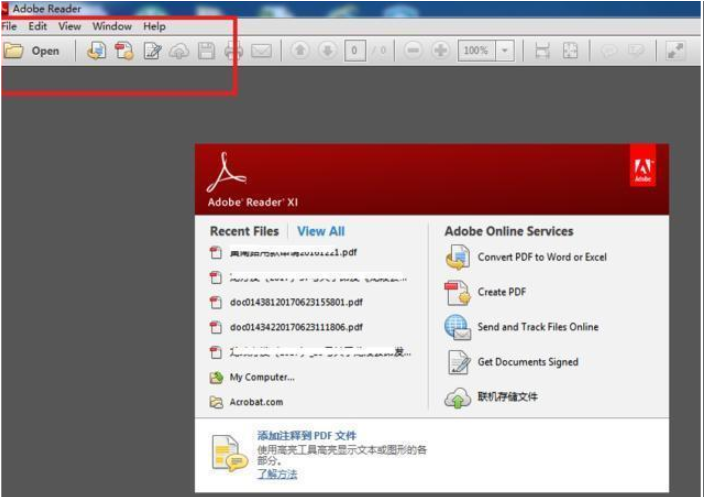Click the Convert PDF service icon in panel

click(x=458, y=257)
